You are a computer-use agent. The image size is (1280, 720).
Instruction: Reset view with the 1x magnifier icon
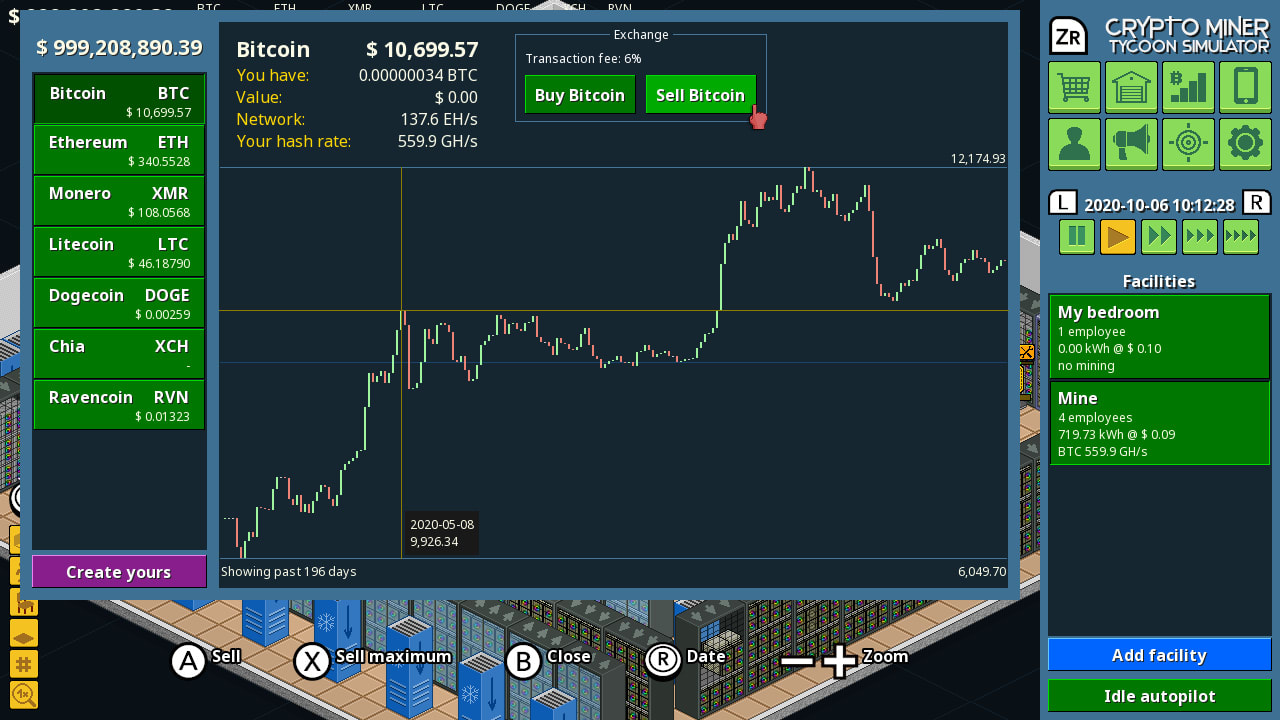(x=23, y=694)
